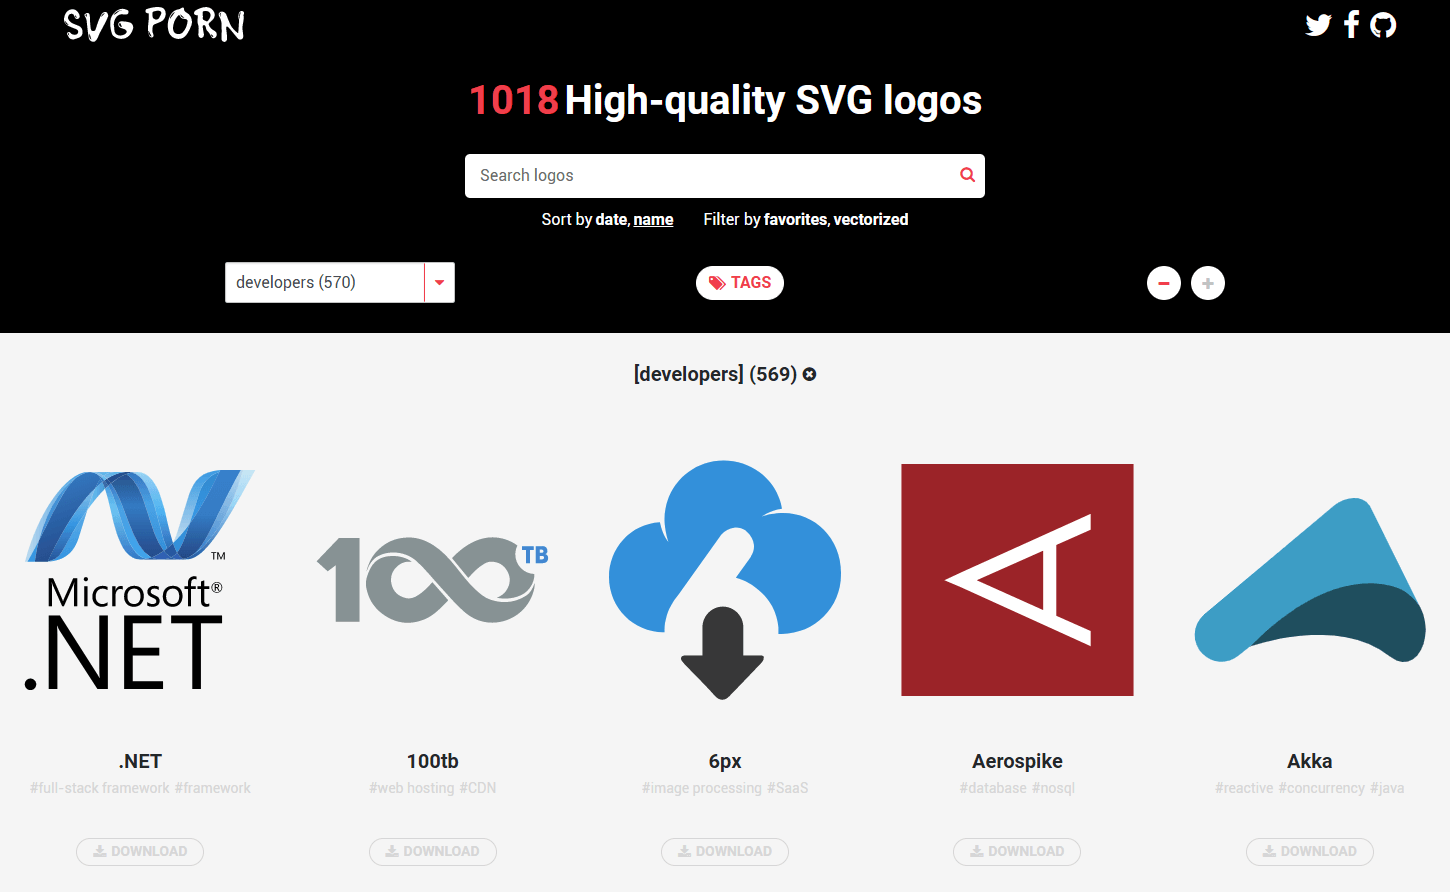
Task: Select the Akka logo thumbnail
Action: [1309, 580]
